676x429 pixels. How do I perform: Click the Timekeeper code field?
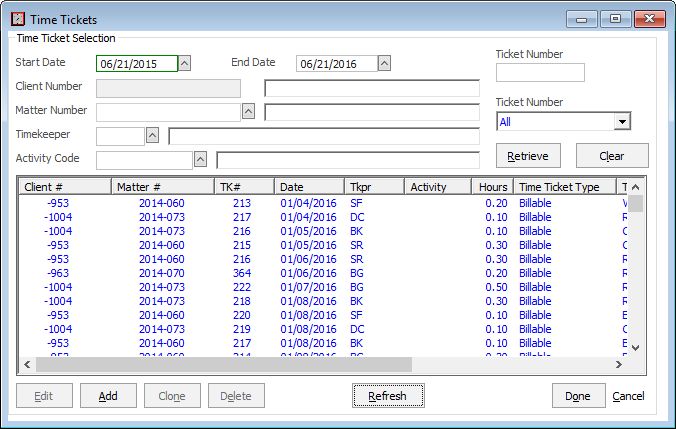[x=120, y=136]
